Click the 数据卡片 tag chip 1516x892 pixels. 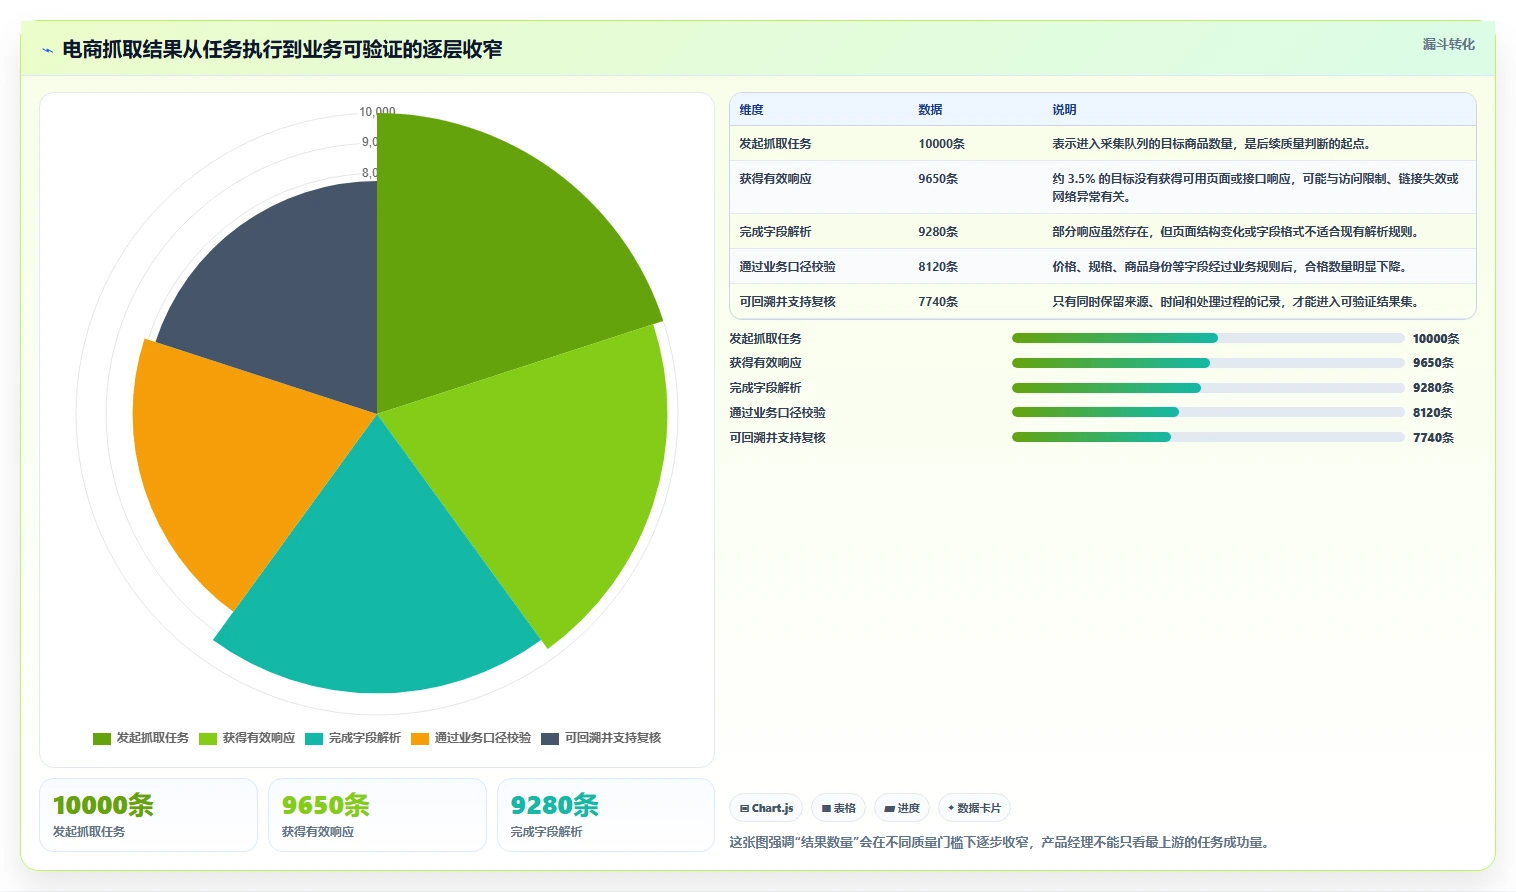click(974, 808)
